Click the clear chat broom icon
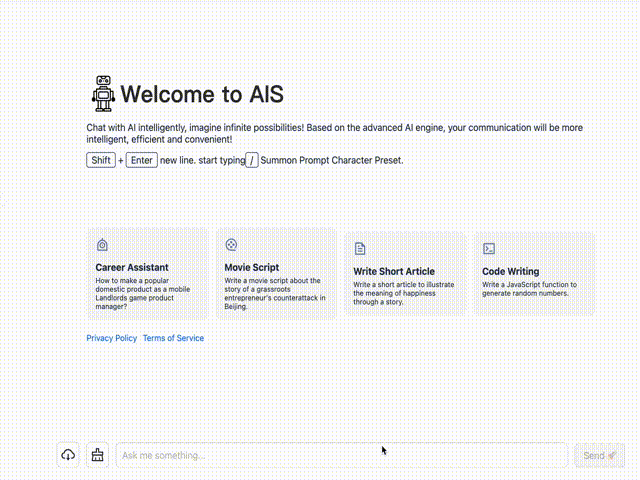640x480 pixels. [98, 455]
